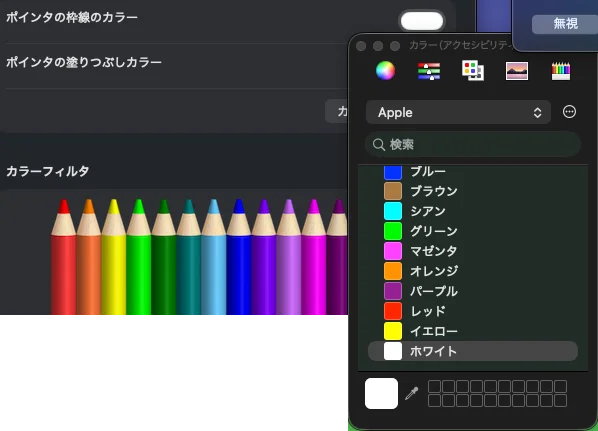The width and height of the screenshot is (598, 431).
Task: Click the ポインタの枠線のカラー label
Action: pos(72,17)
